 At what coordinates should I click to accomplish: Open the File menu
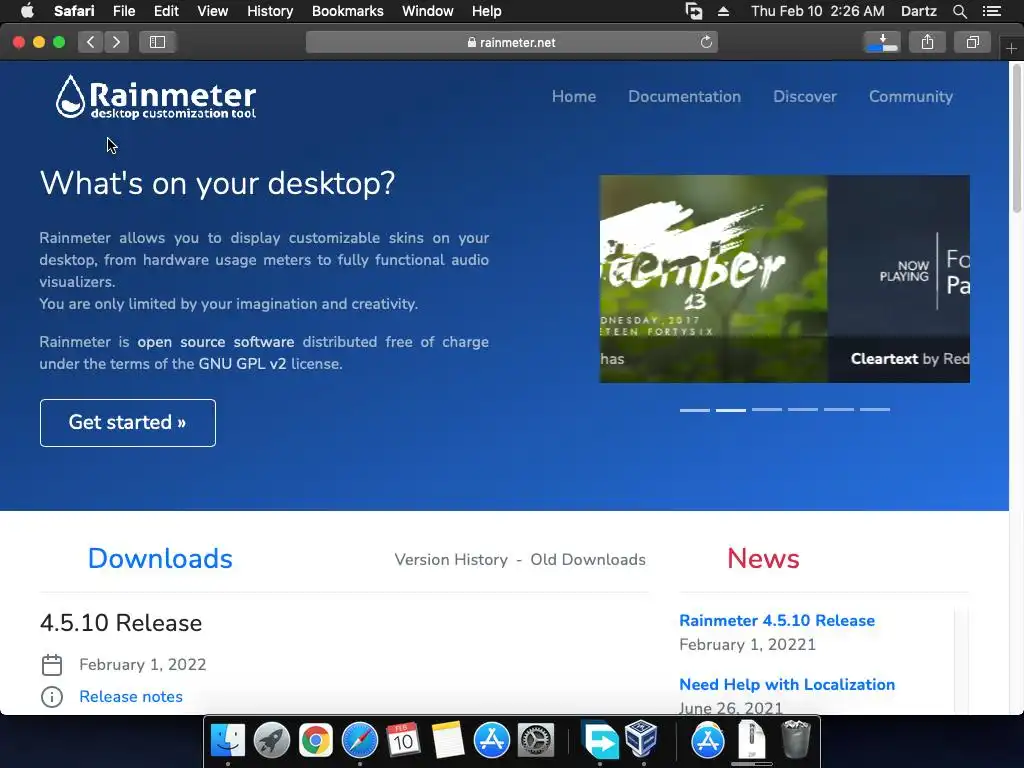tap(123, 11)
